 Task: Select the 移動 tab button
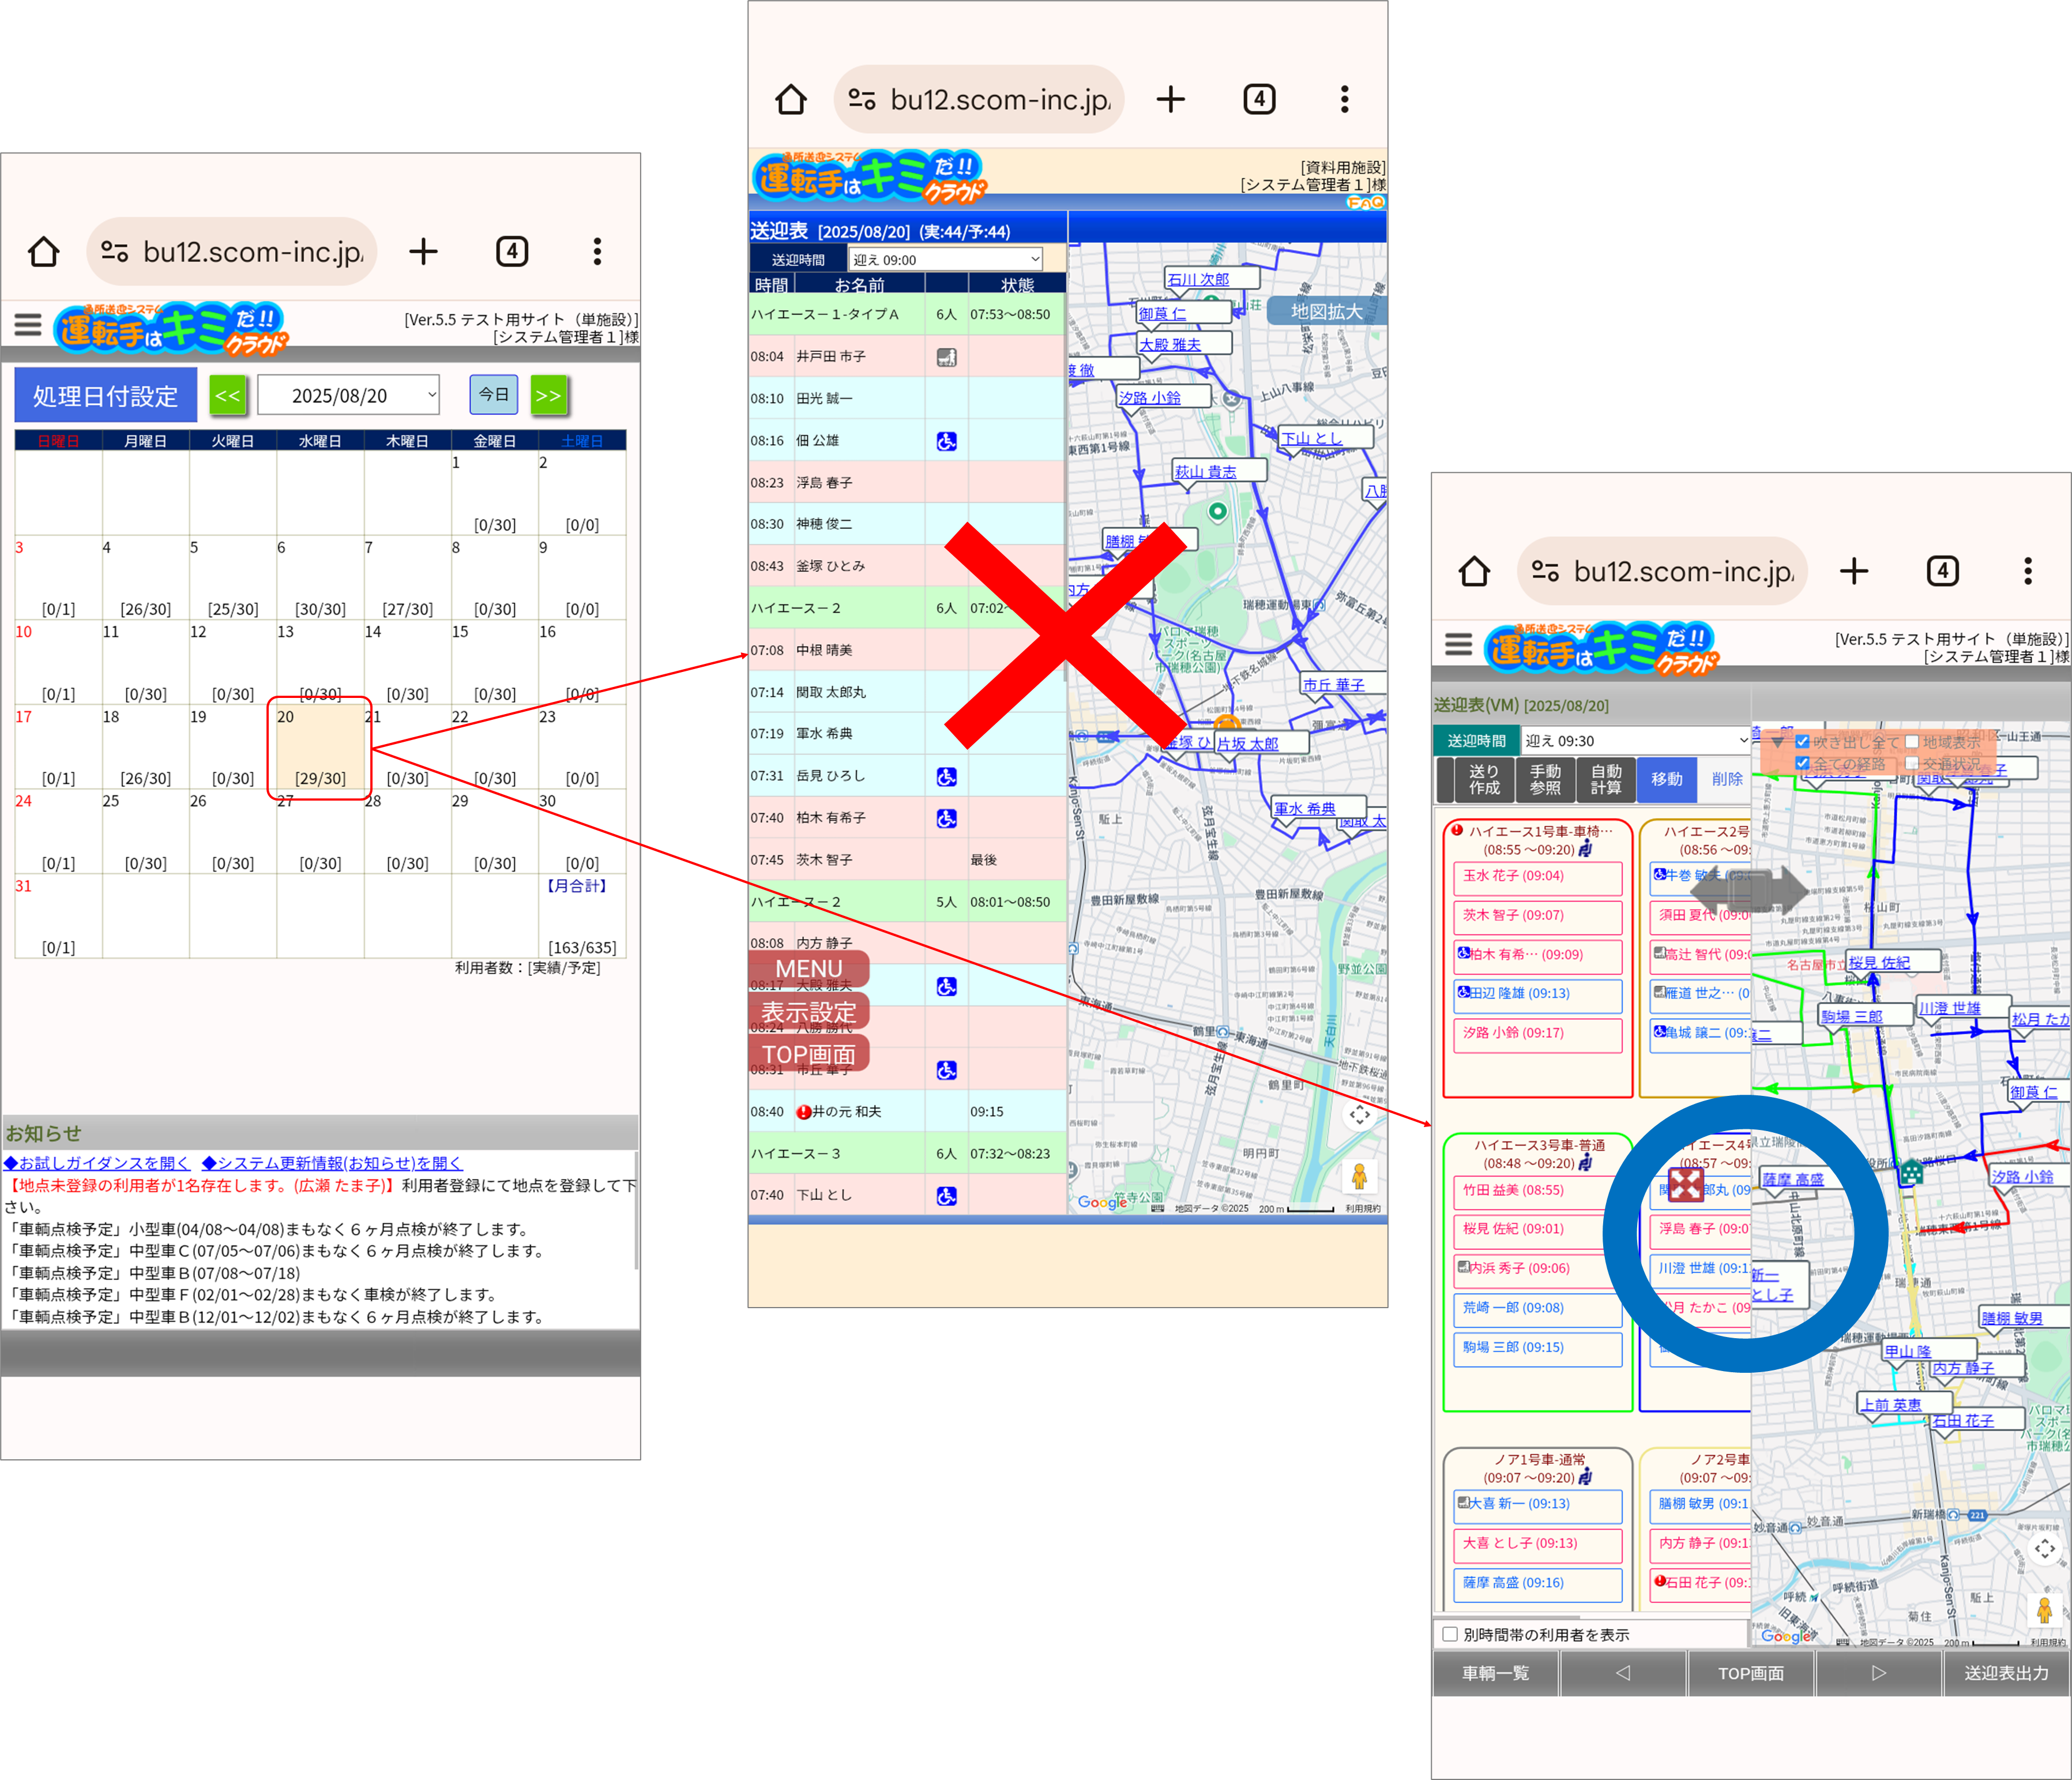tap(1666, 779)
